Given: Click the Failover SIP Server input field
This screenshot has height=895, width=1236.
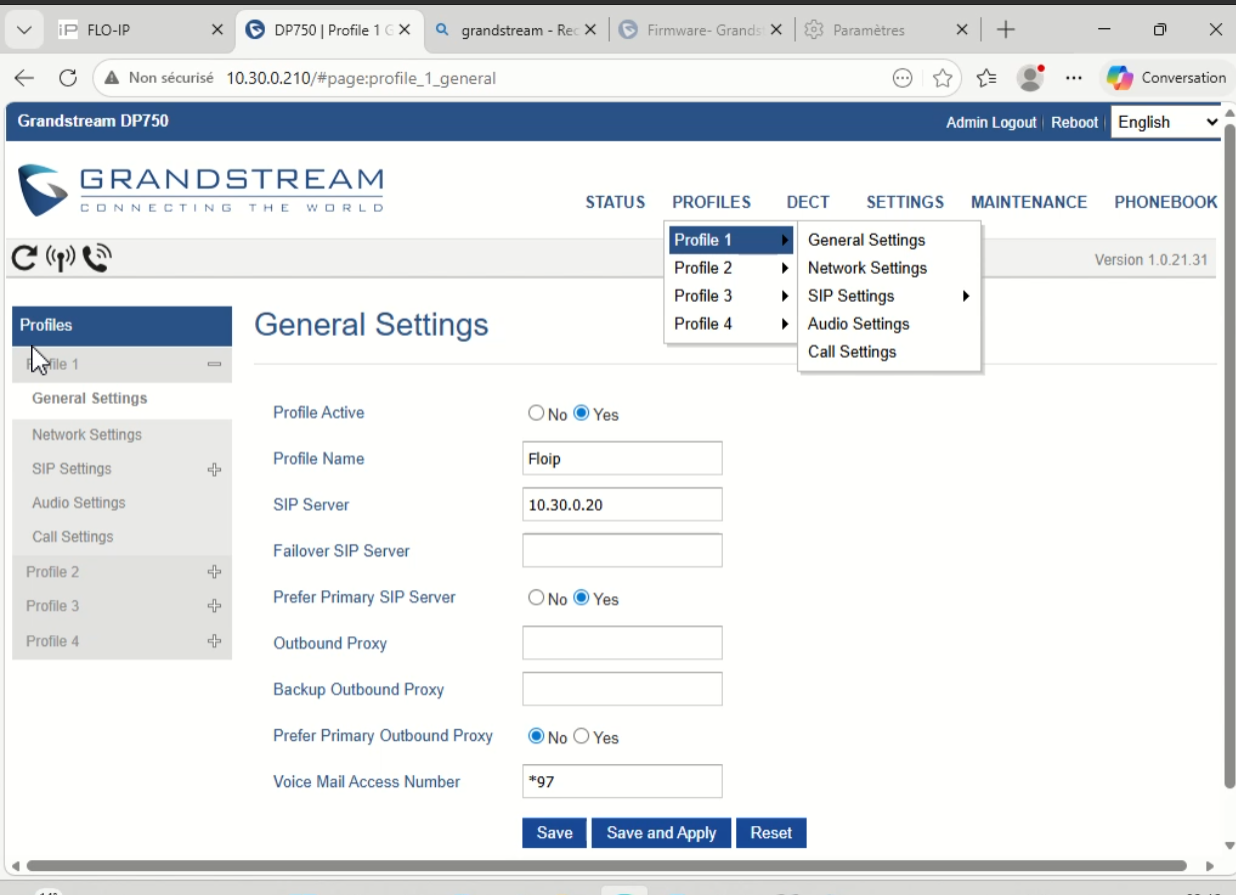Looking at the screenshot, I should (622, 551).
